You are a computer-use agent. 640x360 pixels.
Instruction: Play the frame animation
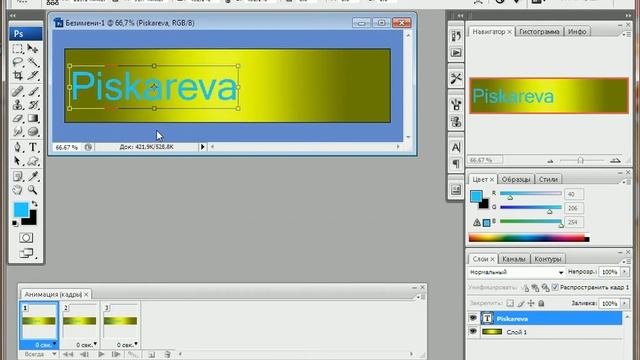(x=101, y=354)
